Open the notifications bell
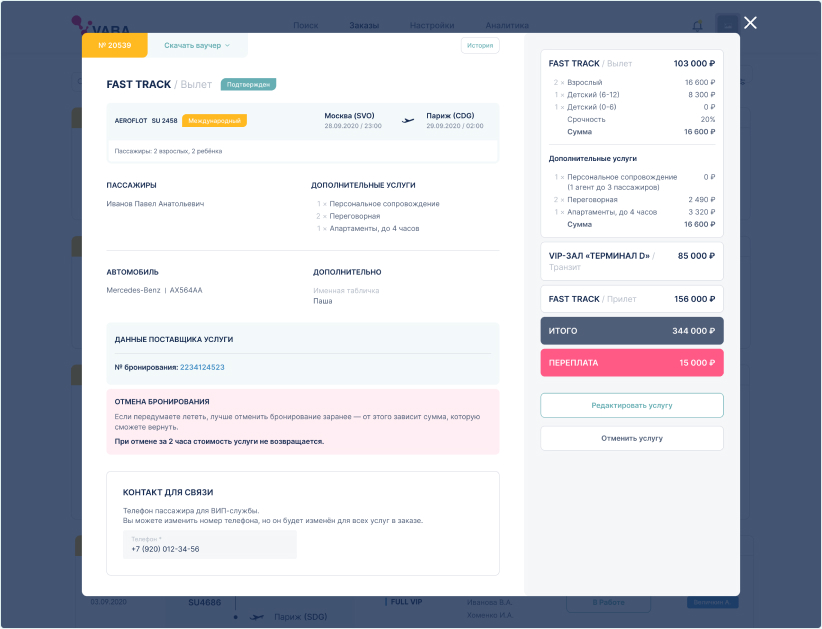This screenshot has height=629, width=822. pos(697,25)
